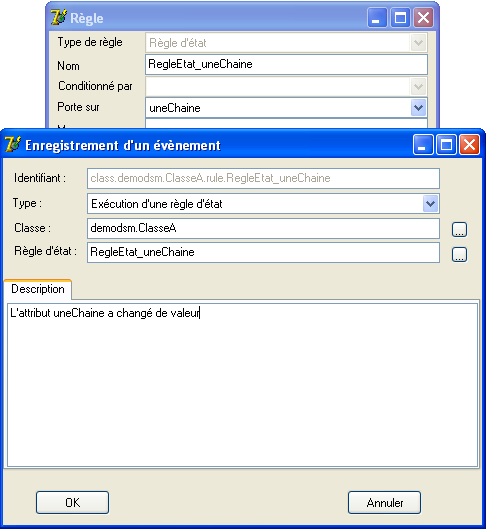Click the Identifiant label
The height and width of the screenshot is (529, 486).
[40, 178]
